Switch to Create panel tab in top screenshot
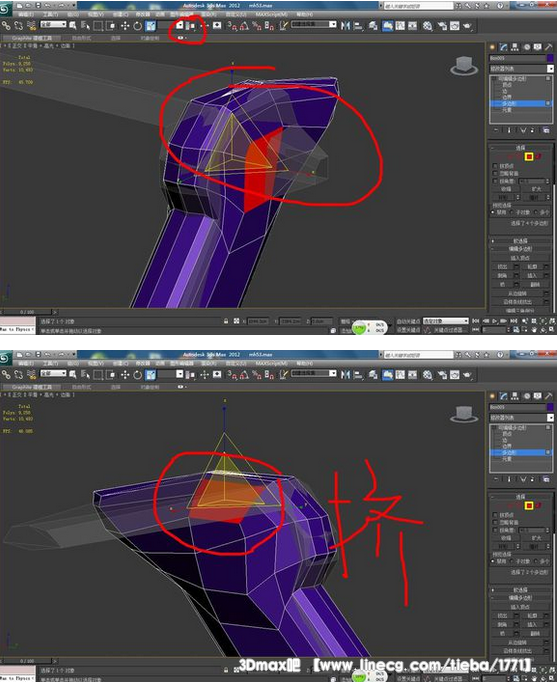 493,47
